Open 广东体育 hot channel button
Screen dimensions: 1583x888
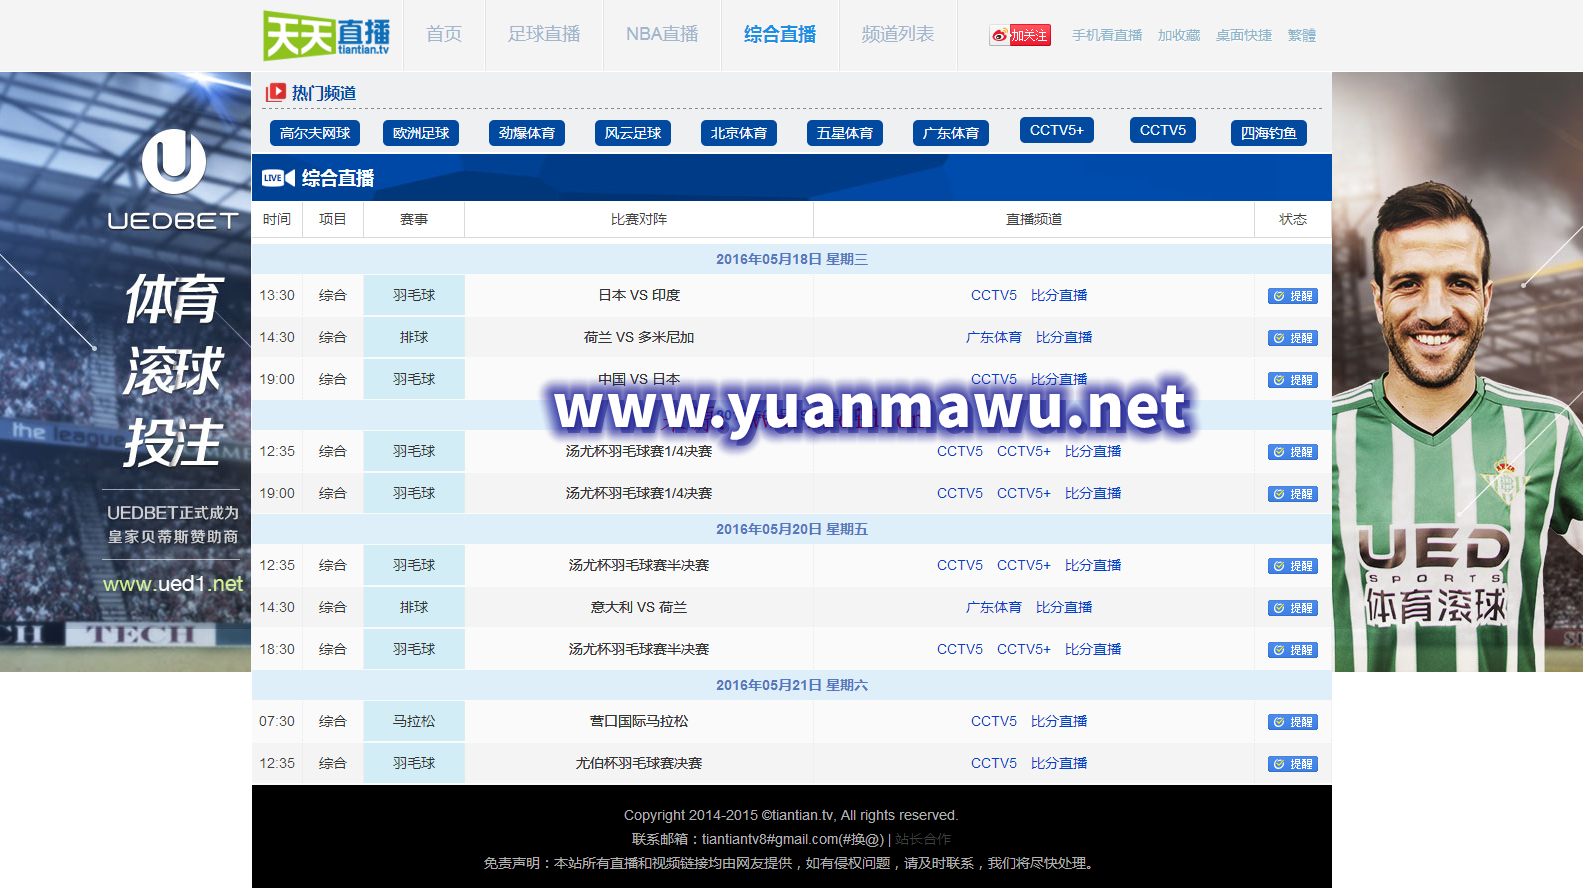(x=951, y=133)
